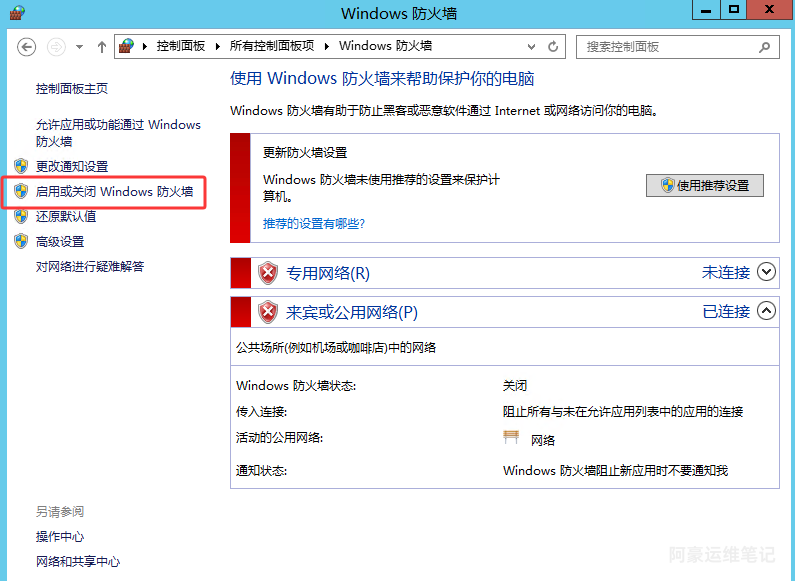Click shield icon beside 更改通知设置
This screenshot has width=795, height=581.
(x=21, y=166)
